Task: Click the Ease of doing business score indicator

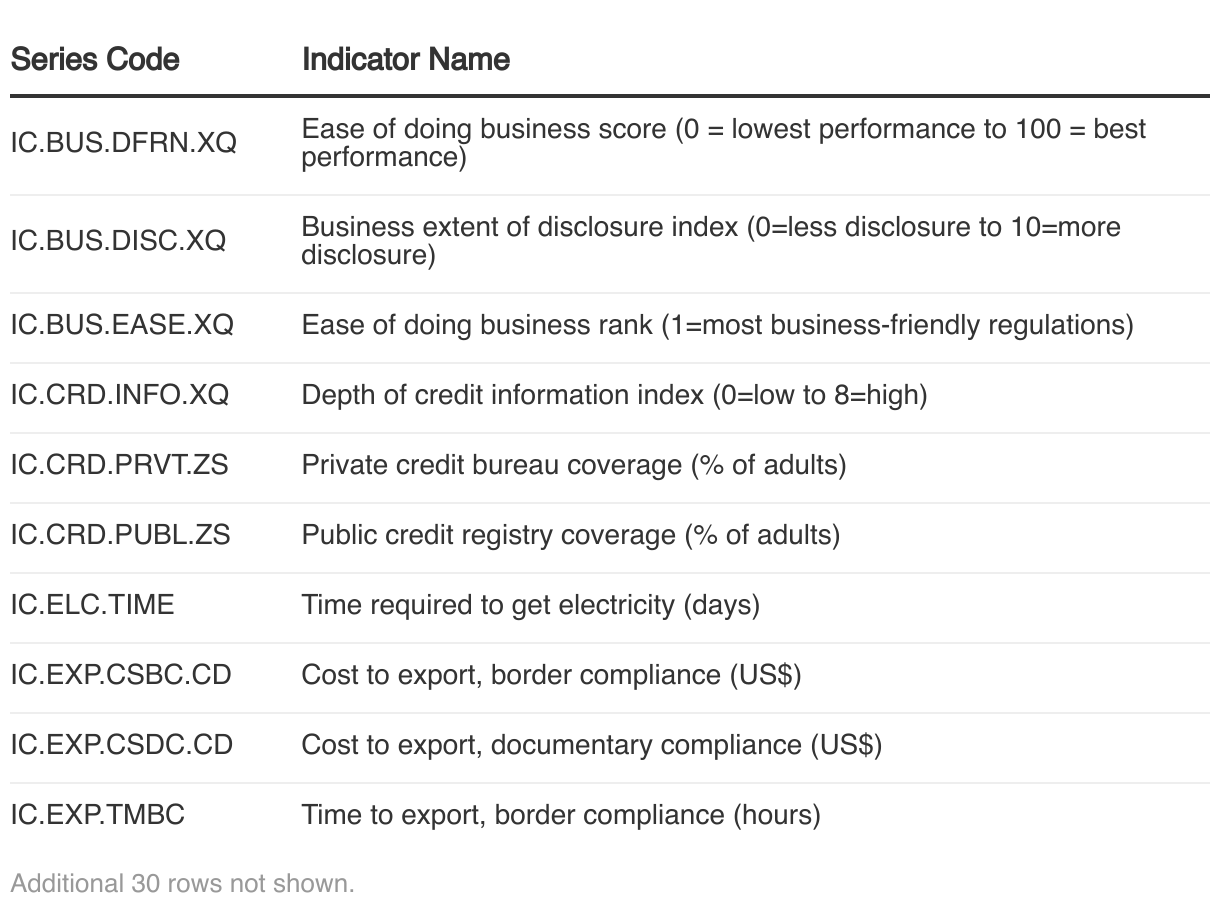Action: click(723, 143)
